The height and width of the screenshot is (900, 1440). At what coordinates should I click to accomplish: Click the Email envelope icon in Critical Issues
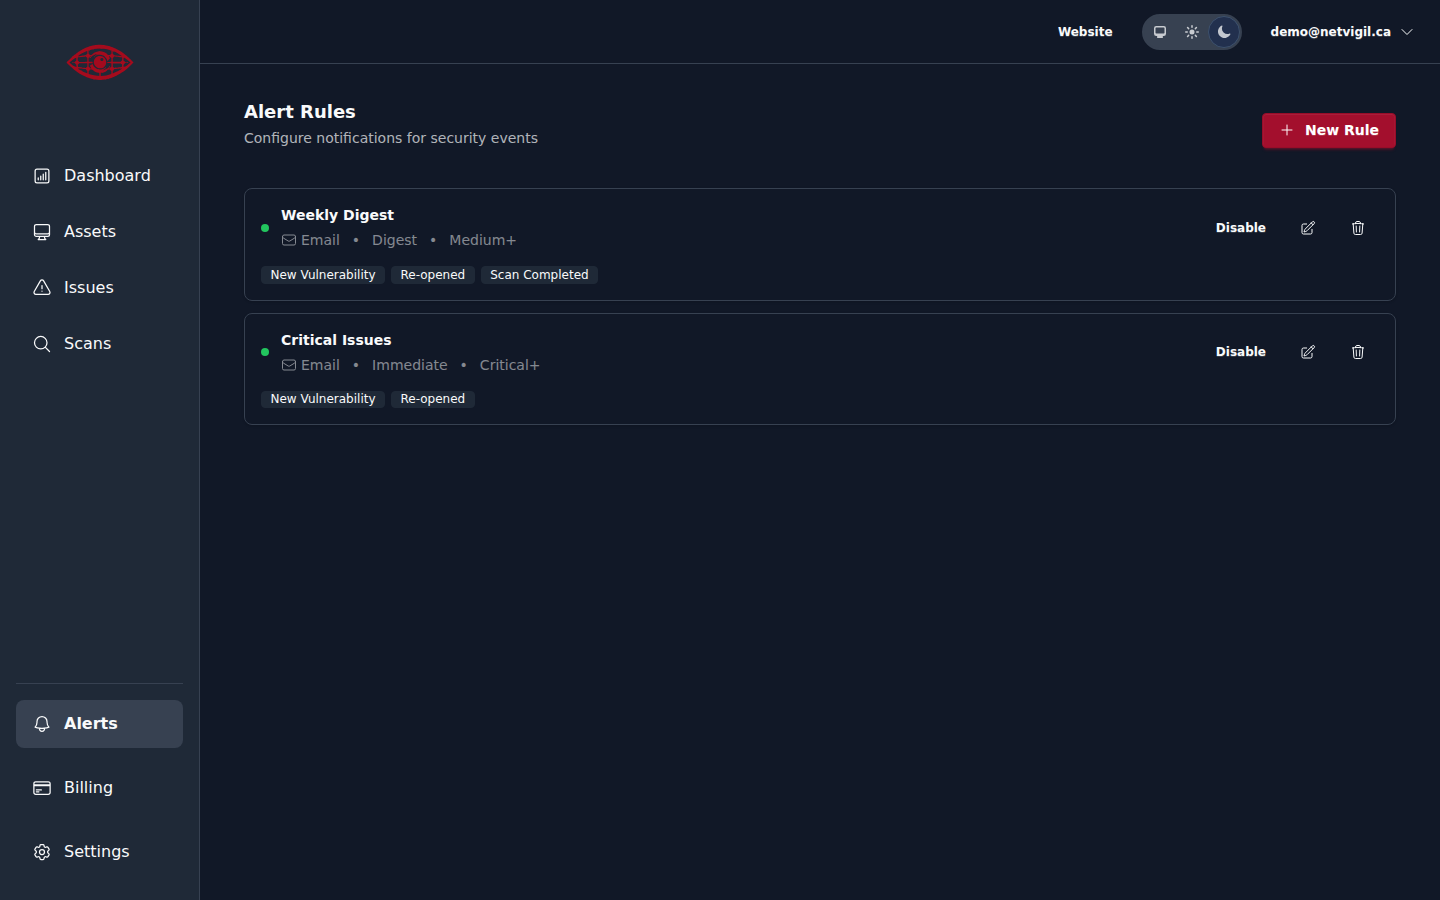point(289,365)
